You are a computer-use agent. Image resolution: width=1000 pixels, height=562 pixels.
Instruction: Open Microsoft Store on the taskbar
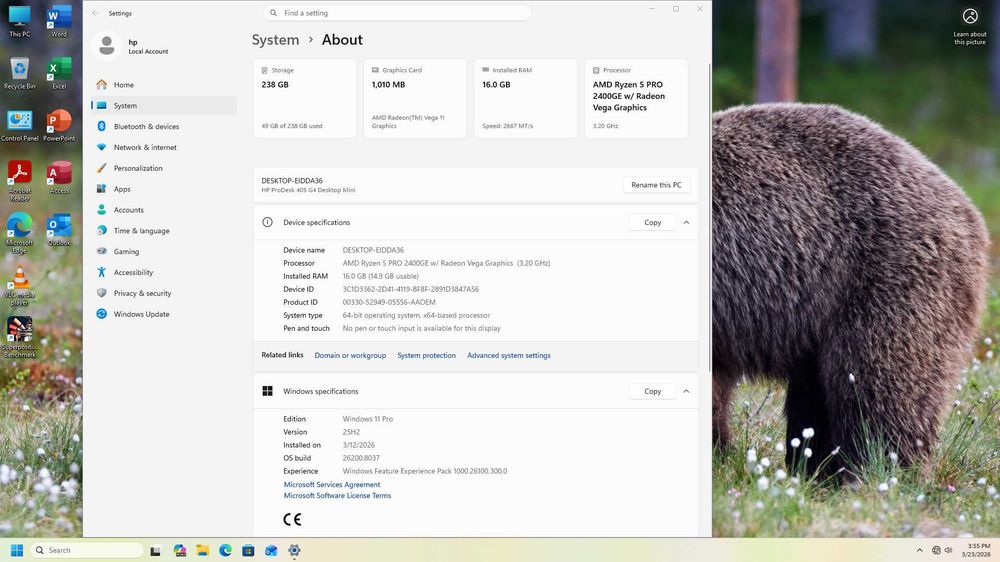click(x=248, y=551)
